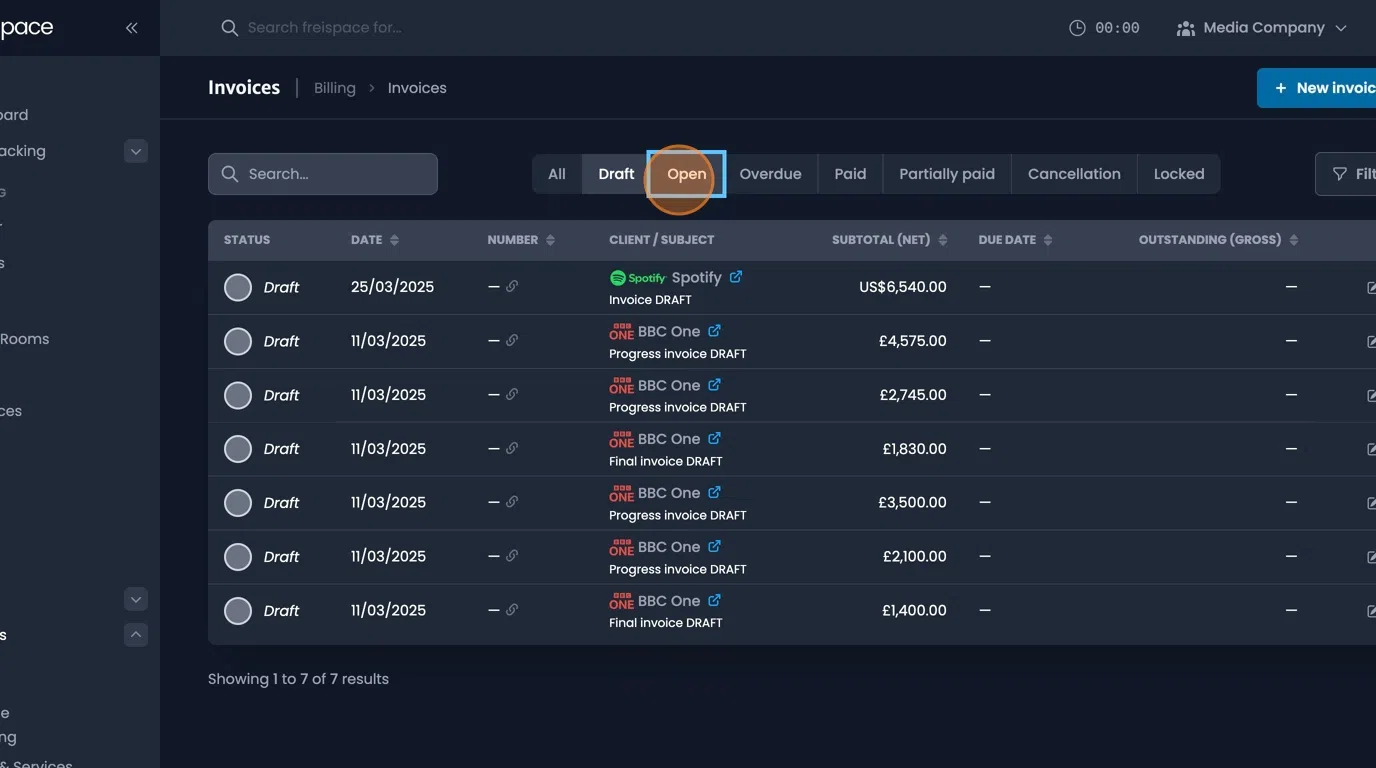Screen dimensions: 1376x768
Task: Open the external link for the first BBC One invoice
Action: click(x=714, y=331)
